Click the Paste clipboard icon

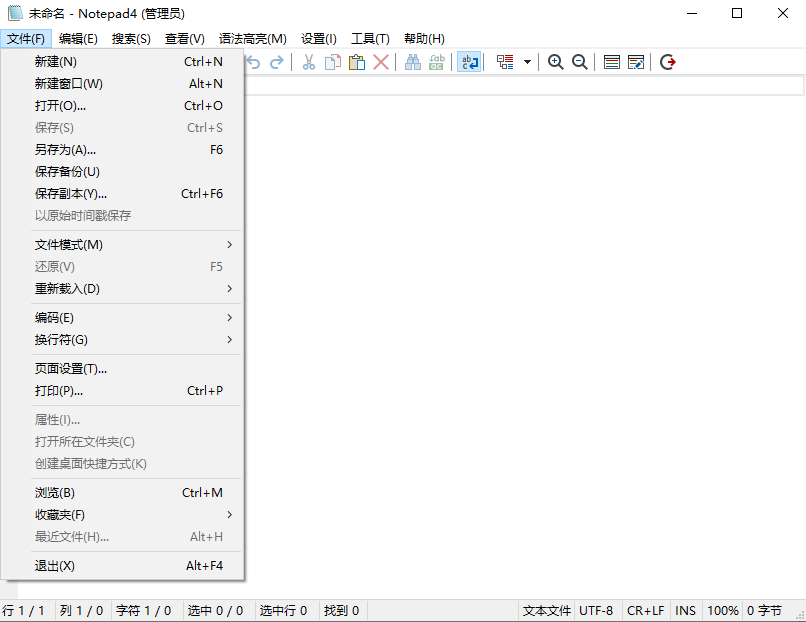[x=357, y=62]
